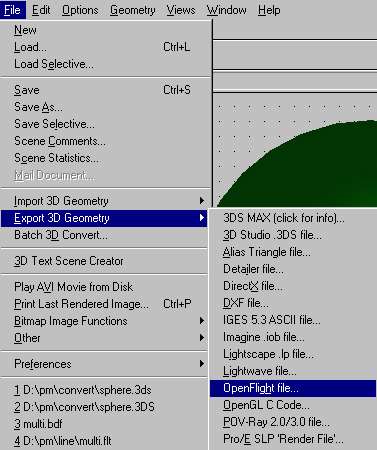Export as 3D Studio .3DS file...
Image resolution: width=377 pixels, height=450 pixels.
293,235
